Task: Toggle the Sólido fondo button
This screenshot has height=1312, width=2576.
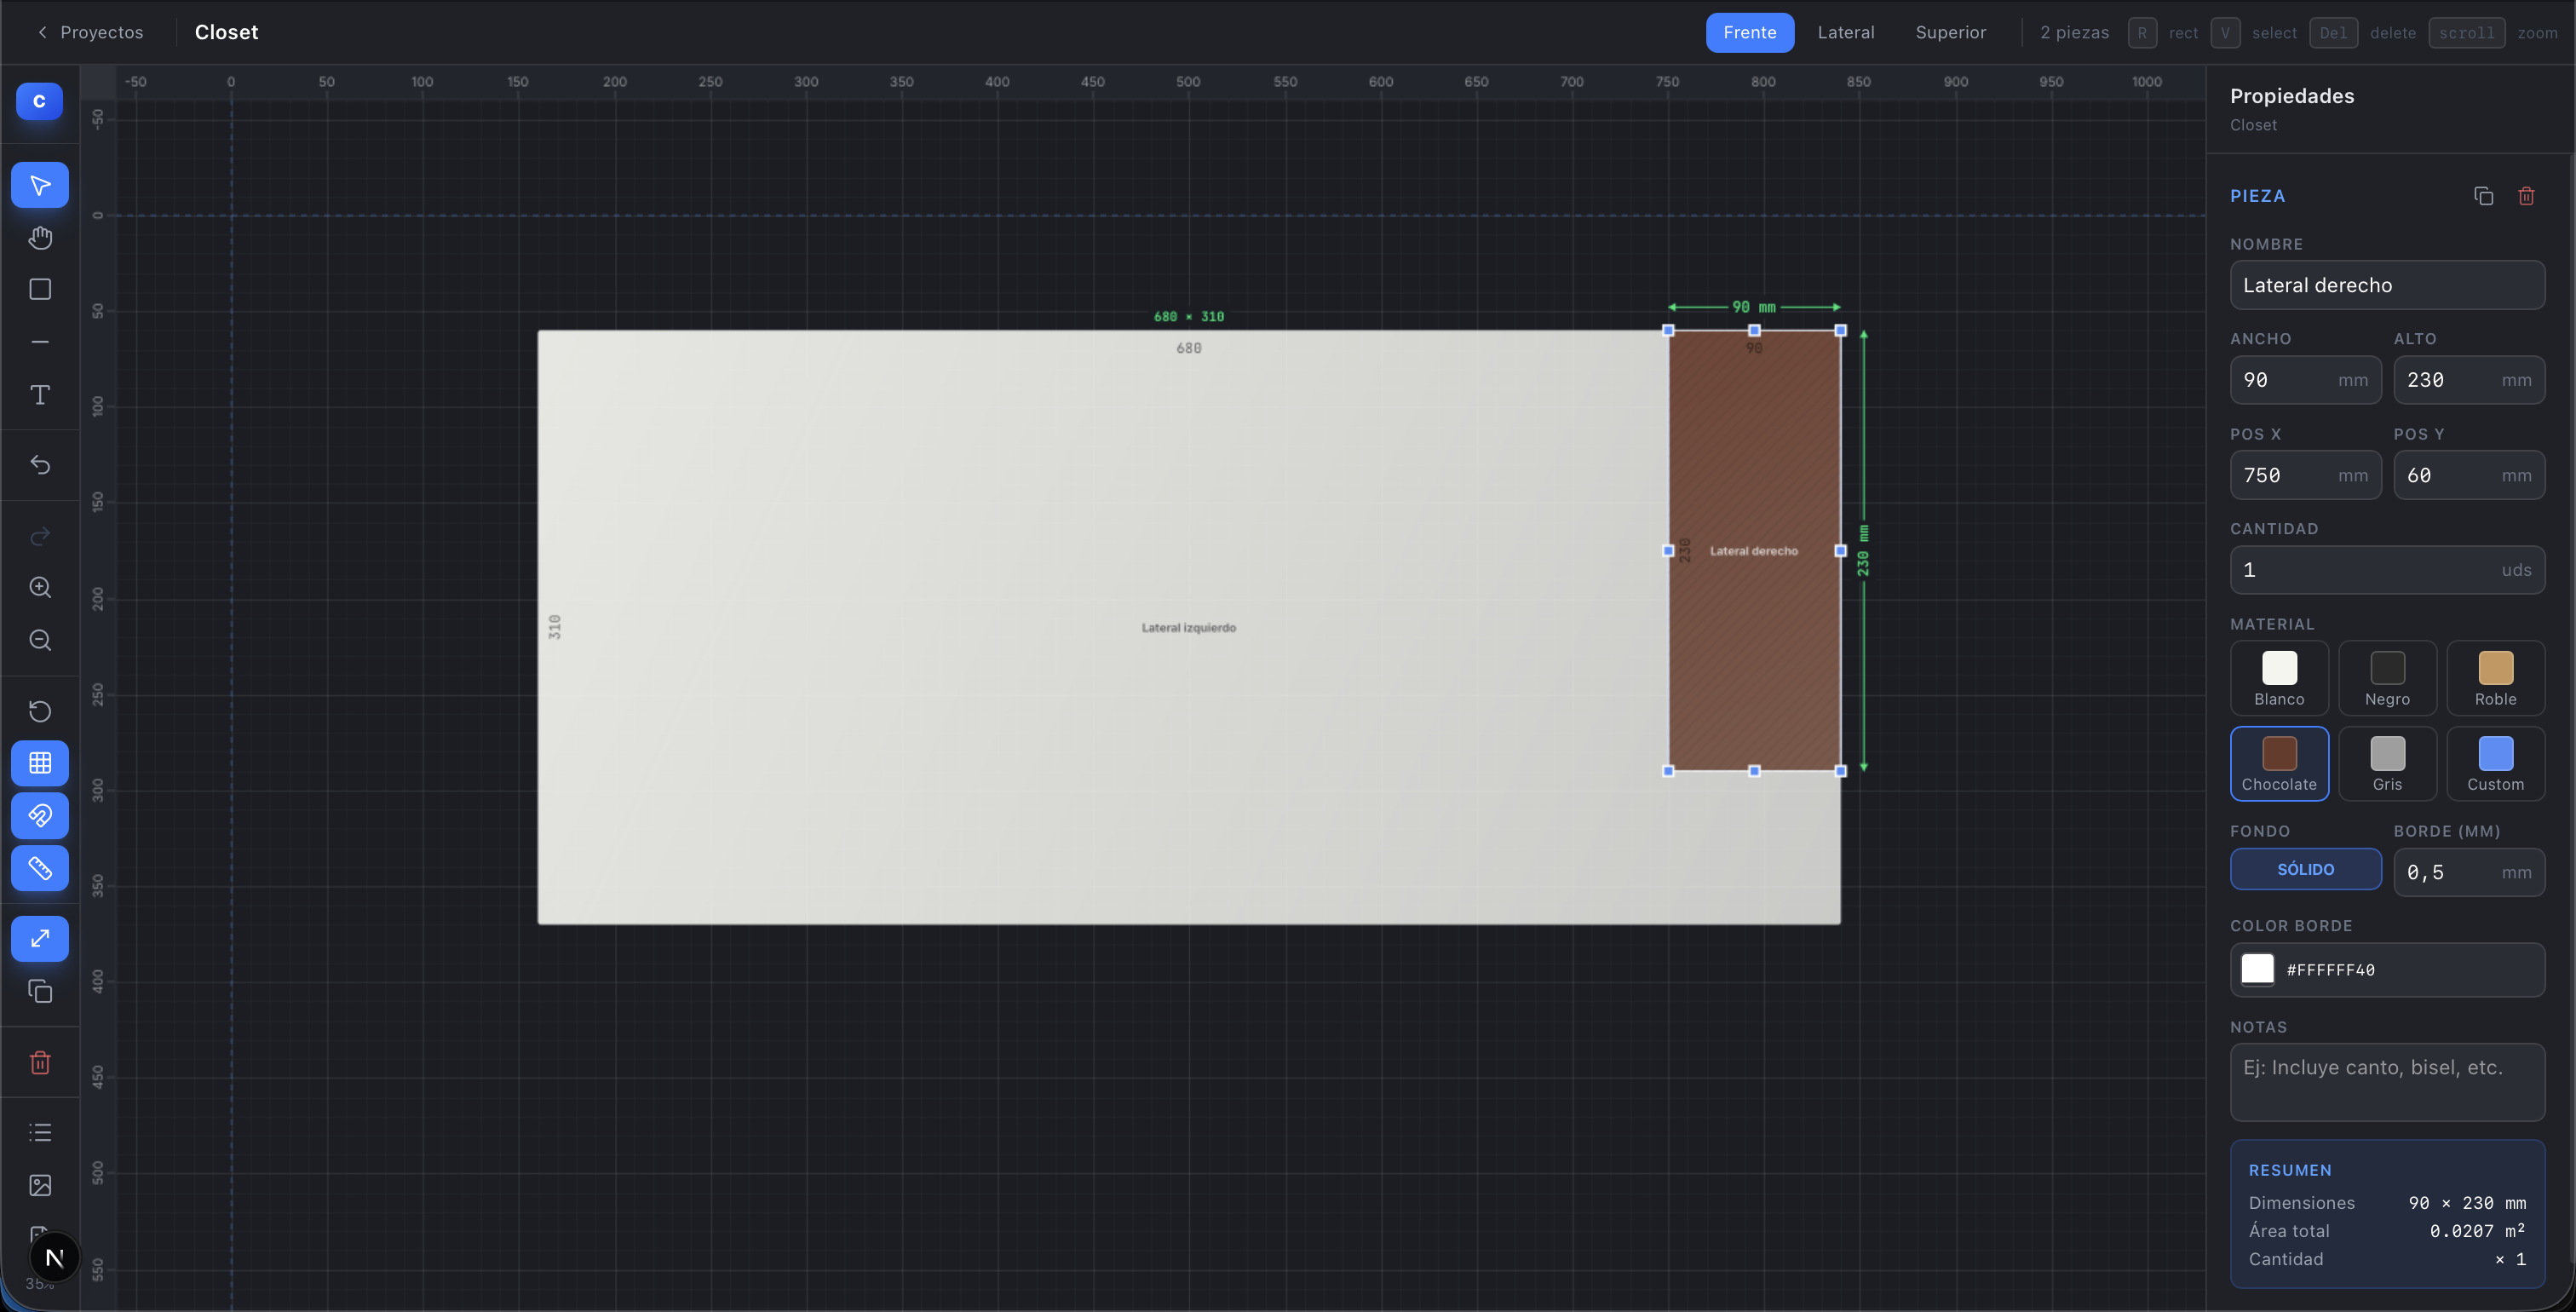Action: coord(2305,869)
